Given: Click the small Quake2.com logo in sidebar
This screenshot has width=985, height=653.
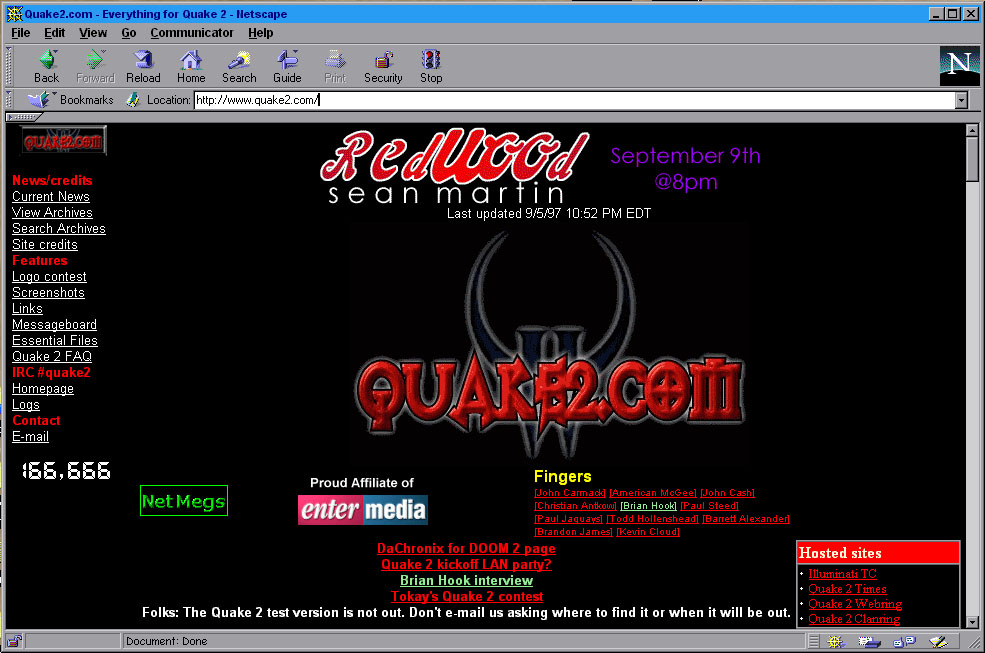Looking at the screenshot, I should 63,141.
